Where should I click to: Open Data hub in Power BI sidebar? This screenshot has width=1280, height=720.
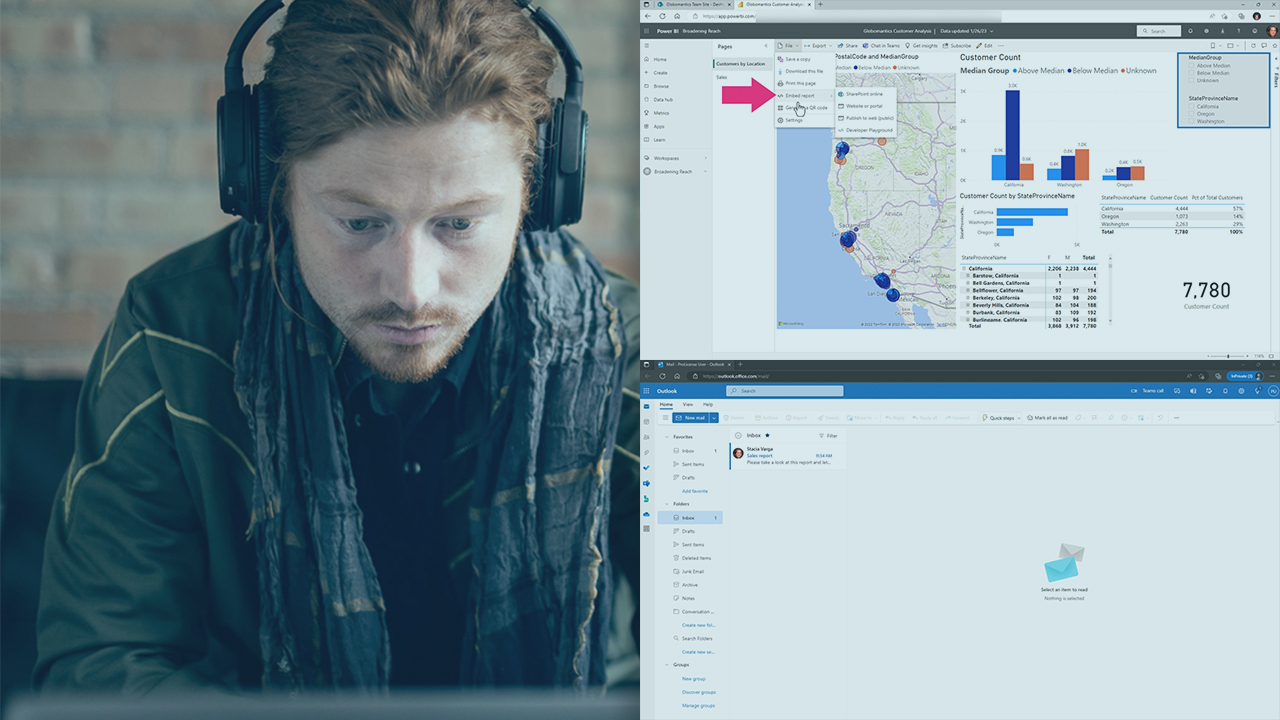click(661, 99)
